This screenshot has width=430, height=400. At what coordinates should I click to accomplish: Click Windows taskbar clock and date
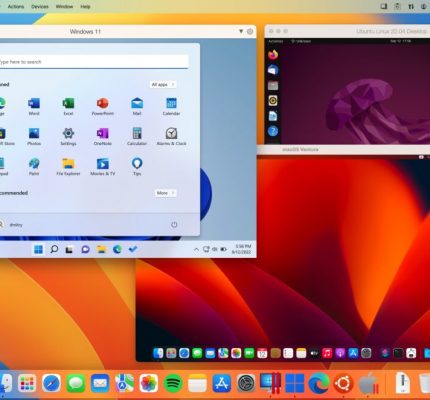pos(241,249)
